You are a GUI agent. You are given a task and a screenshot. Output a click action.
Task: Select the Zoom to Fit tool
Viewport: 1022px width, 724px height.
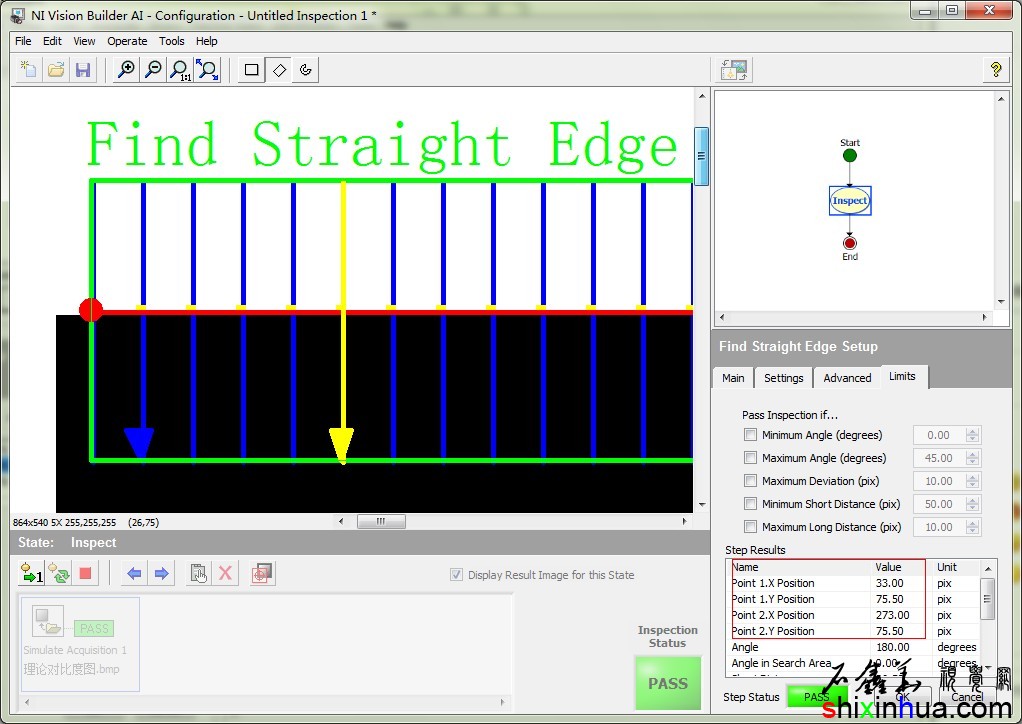coord(207,70)
